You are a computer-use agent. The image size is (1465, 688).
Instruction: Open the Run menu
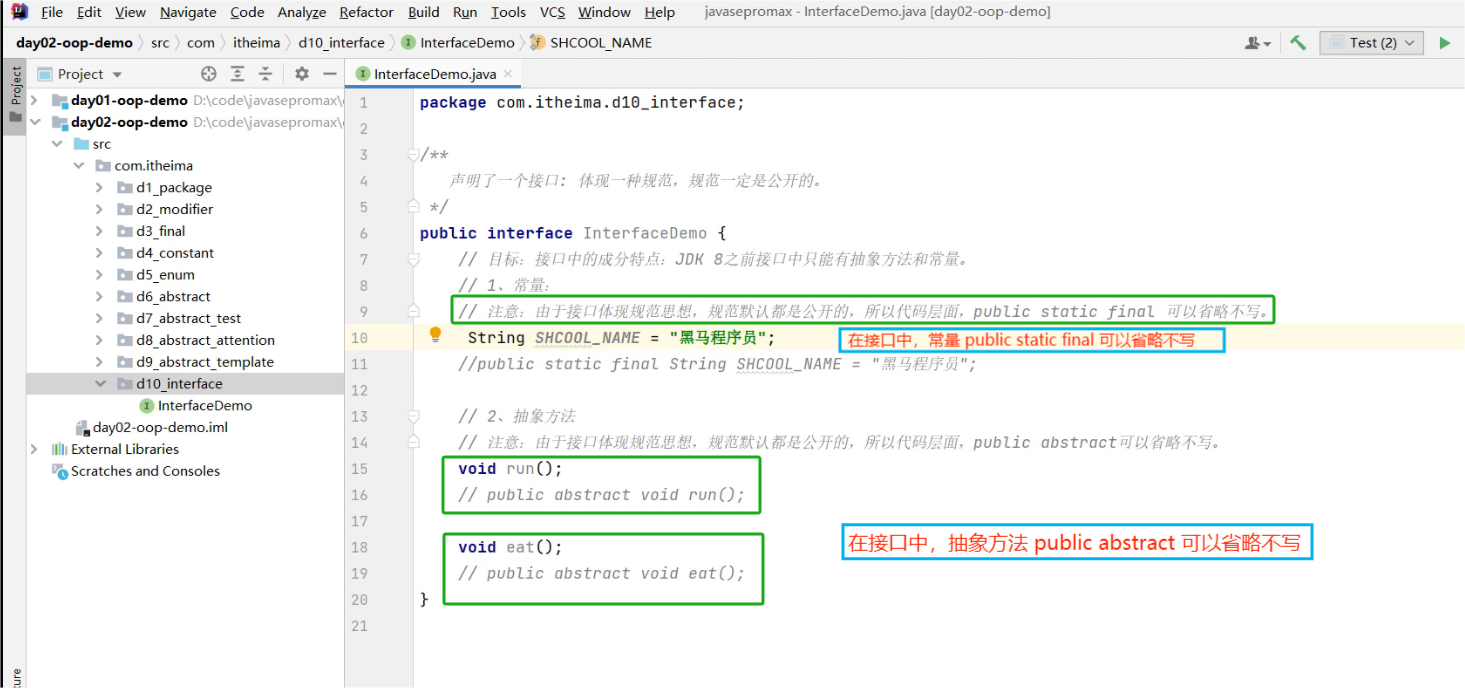pos(465,12)
